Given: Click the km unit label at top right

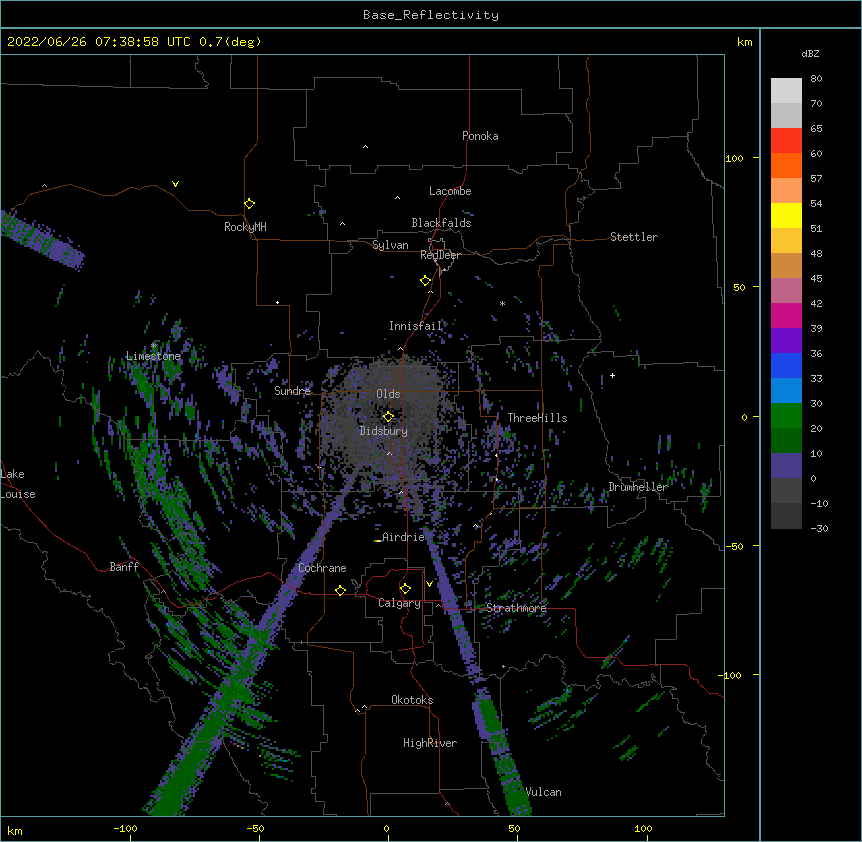Looking at the screenshot, I should (745, 42).
